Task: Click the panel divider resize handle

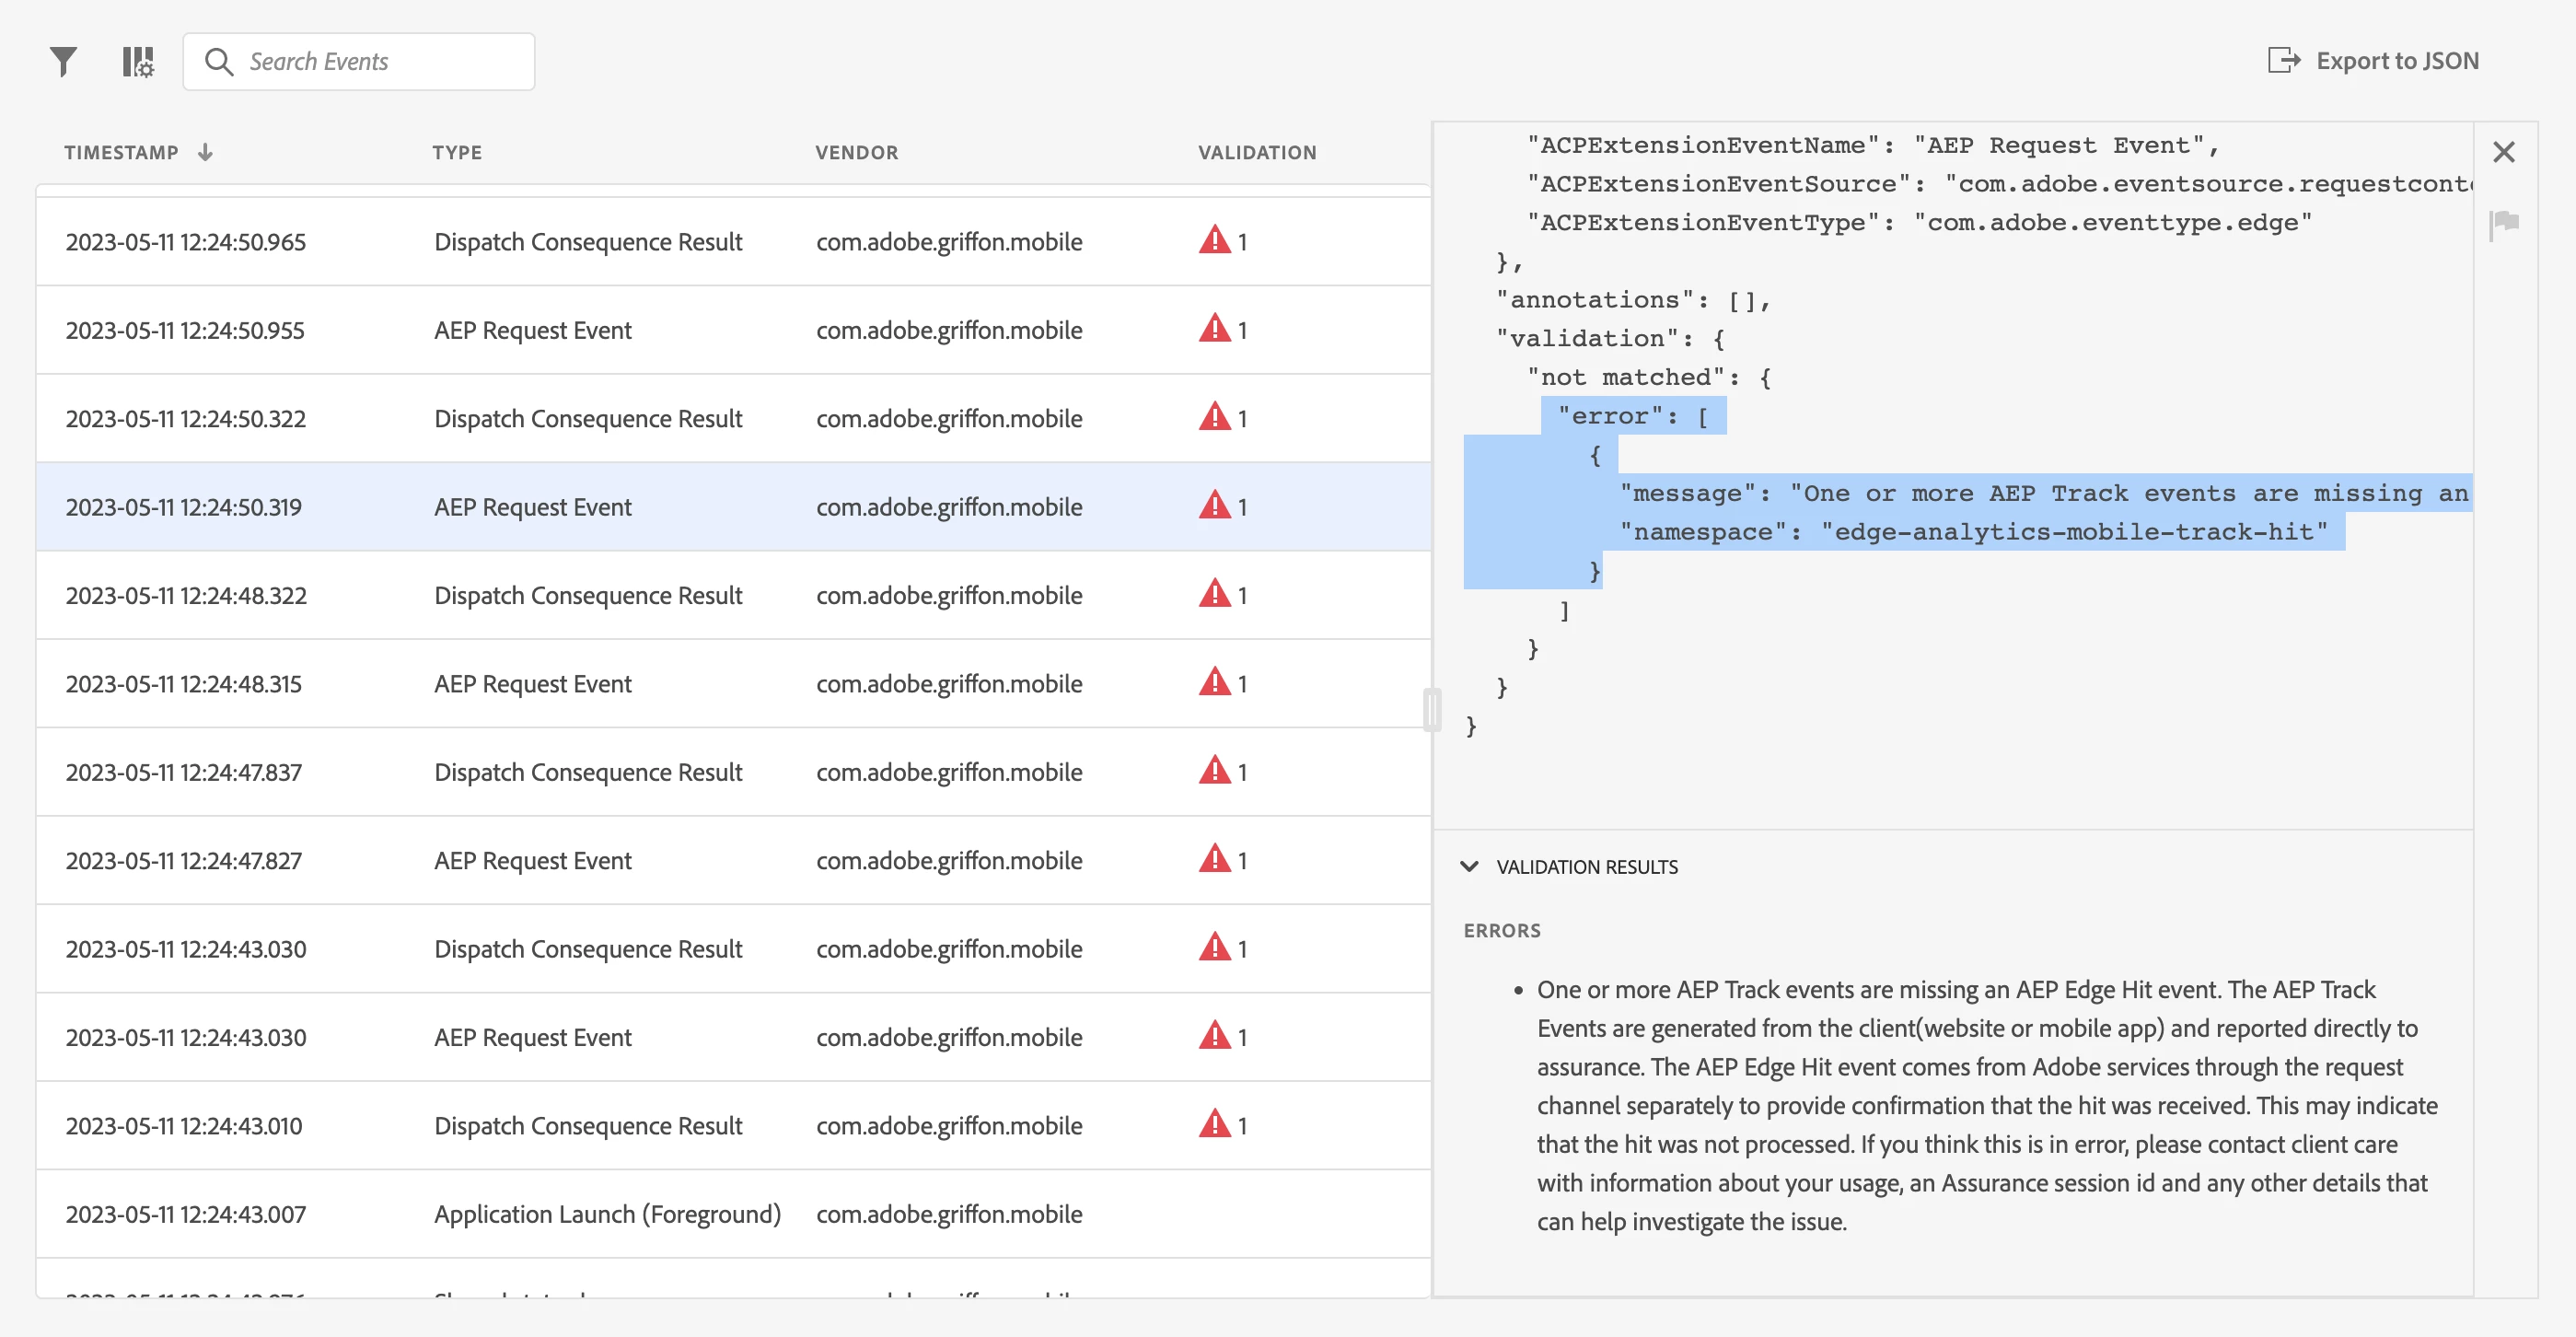Action: (x=1432, y=710)
